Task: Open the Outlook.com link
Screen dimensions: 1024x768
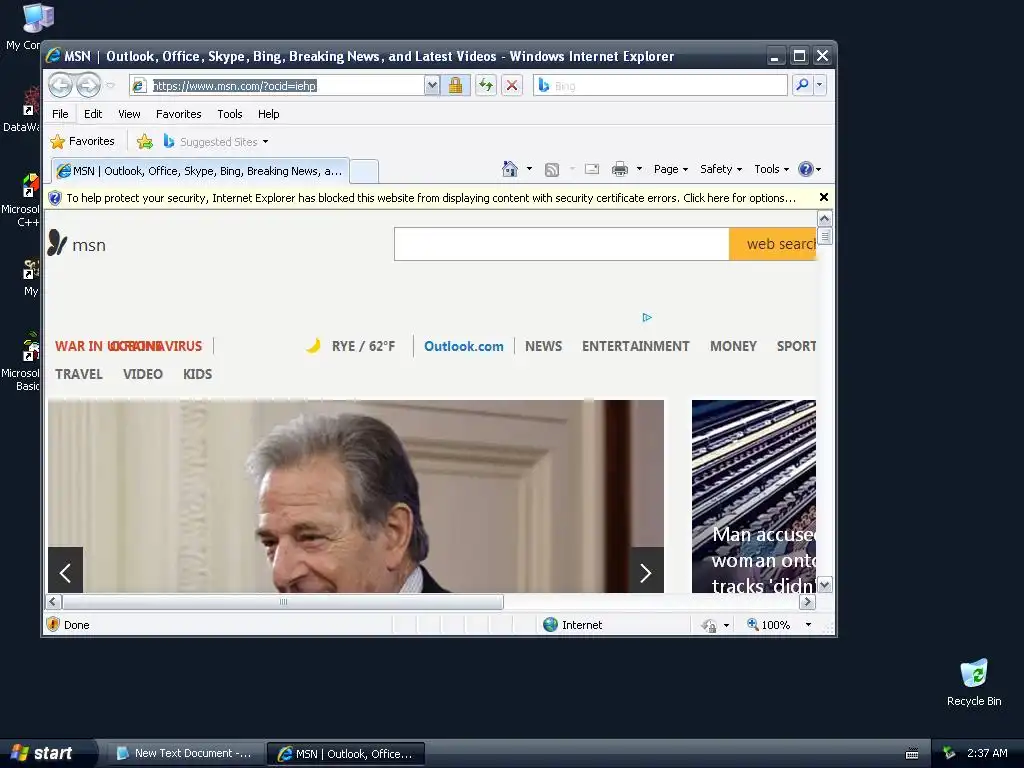Action: pyautogui.click(x=464, y=346)
